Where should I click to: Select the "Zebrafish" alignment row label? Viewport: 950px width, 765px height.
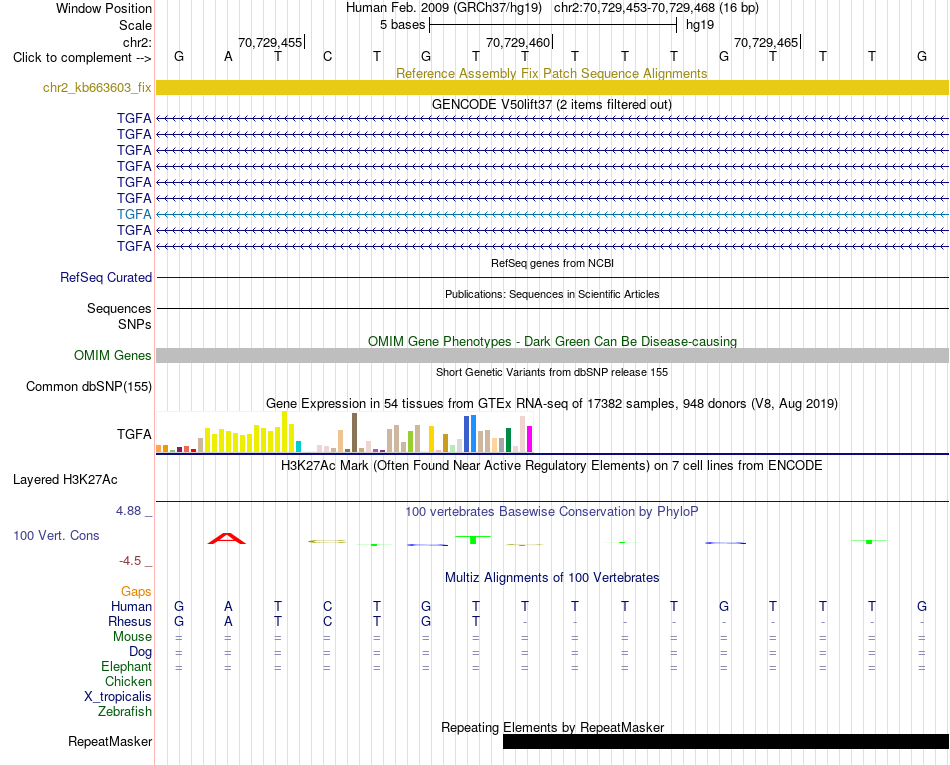tap(125, 712)
